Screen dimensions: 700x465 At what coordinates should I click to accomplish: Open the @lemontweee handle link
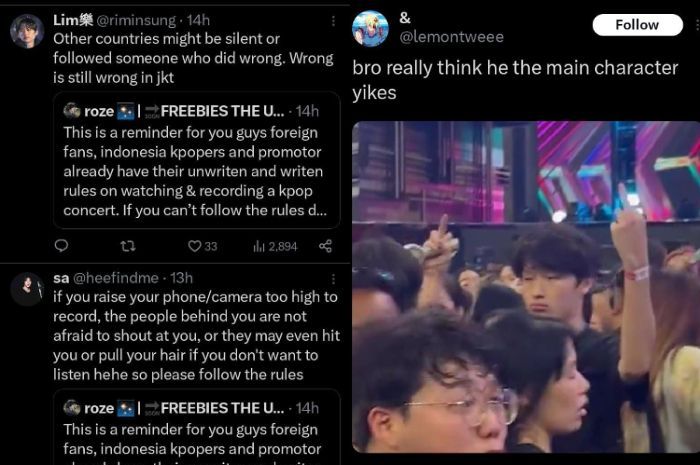(452, 37)
